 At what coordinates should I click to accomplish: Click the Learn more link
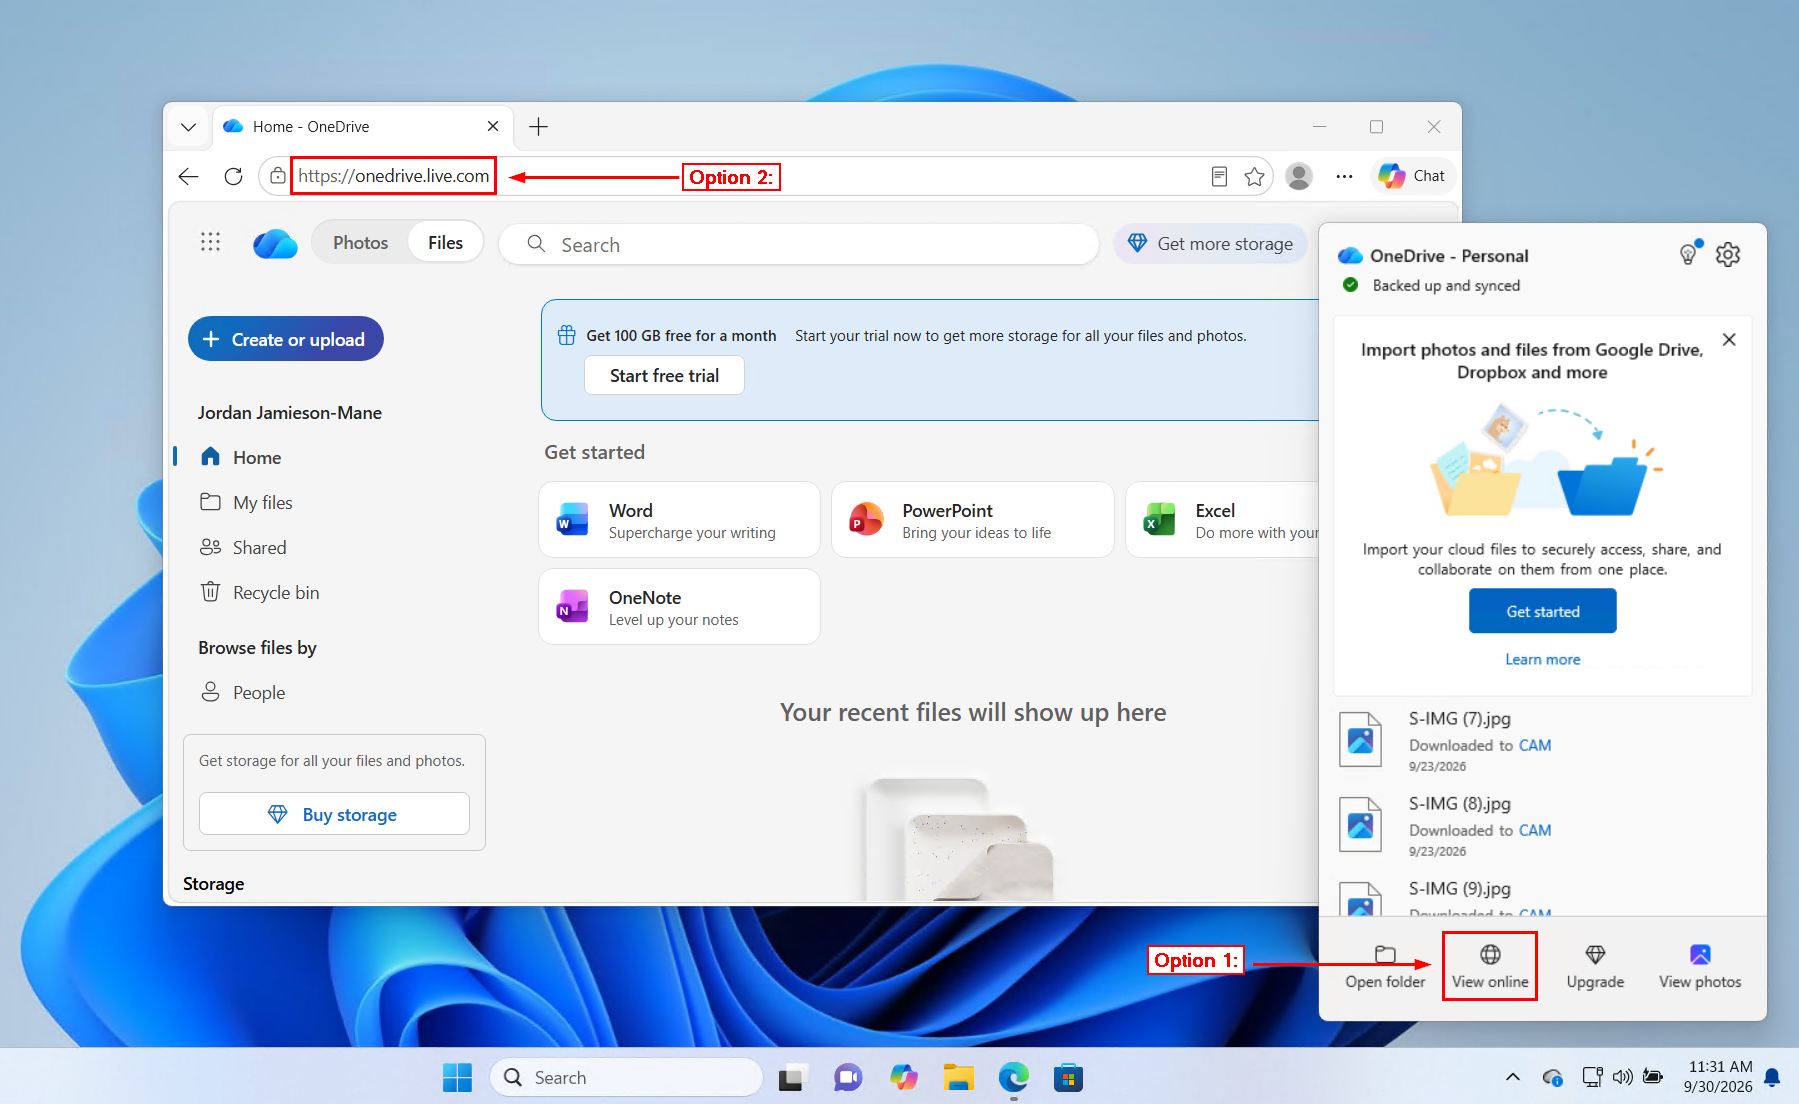(1543, 659)
